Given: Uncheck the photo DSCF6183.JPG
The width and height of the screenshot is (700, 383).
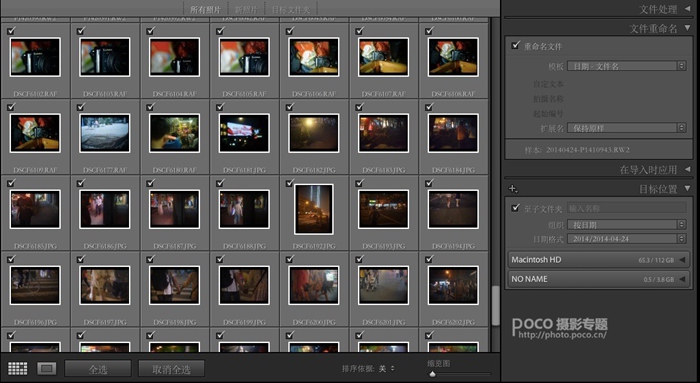Looking at the screenshot, I should click(359, 107).
